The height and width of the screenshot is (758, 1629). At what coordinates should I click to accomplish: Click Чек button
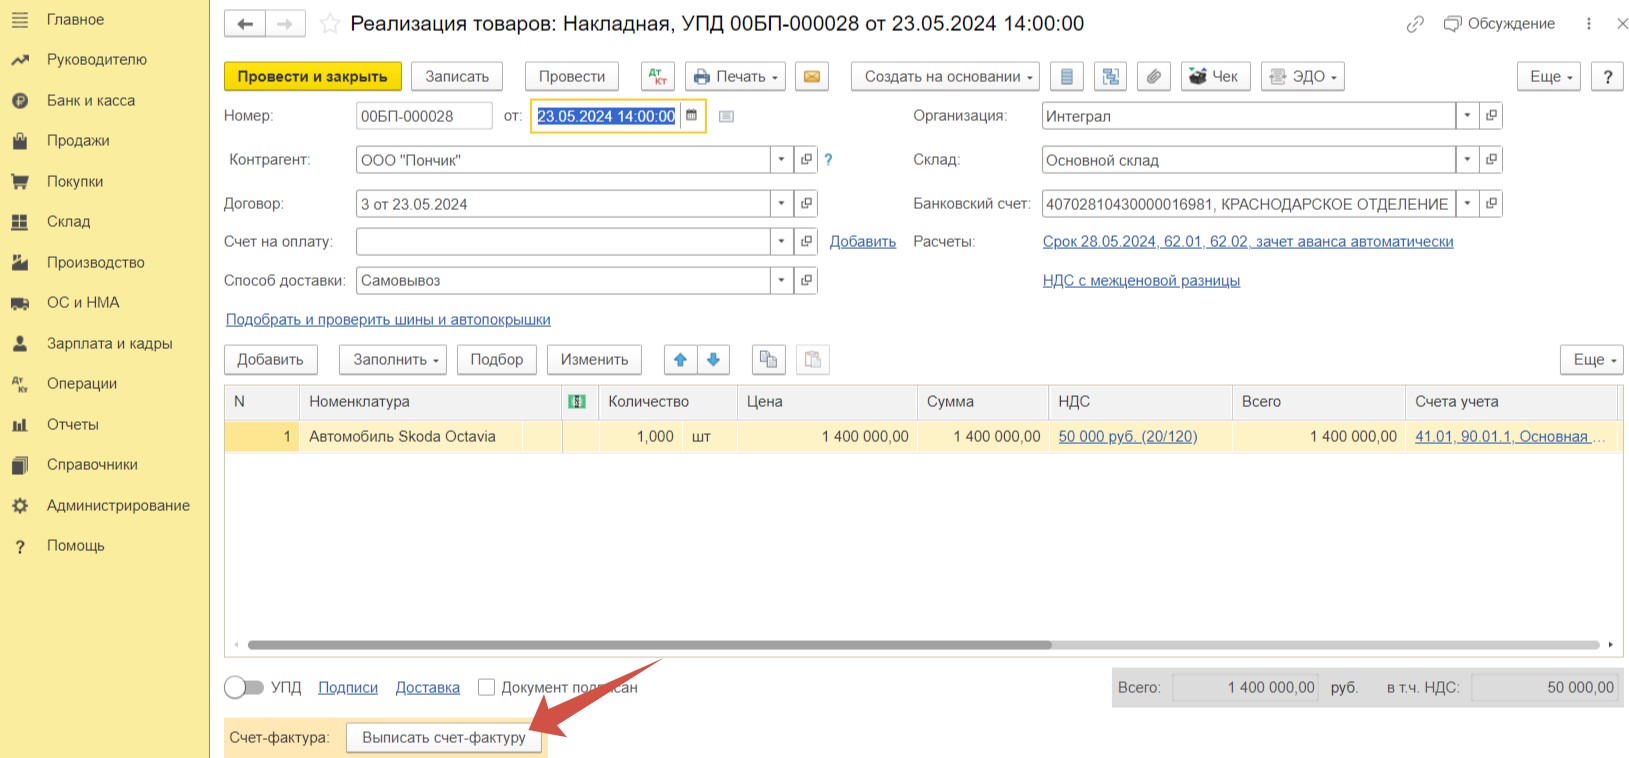coord(1215,76)
